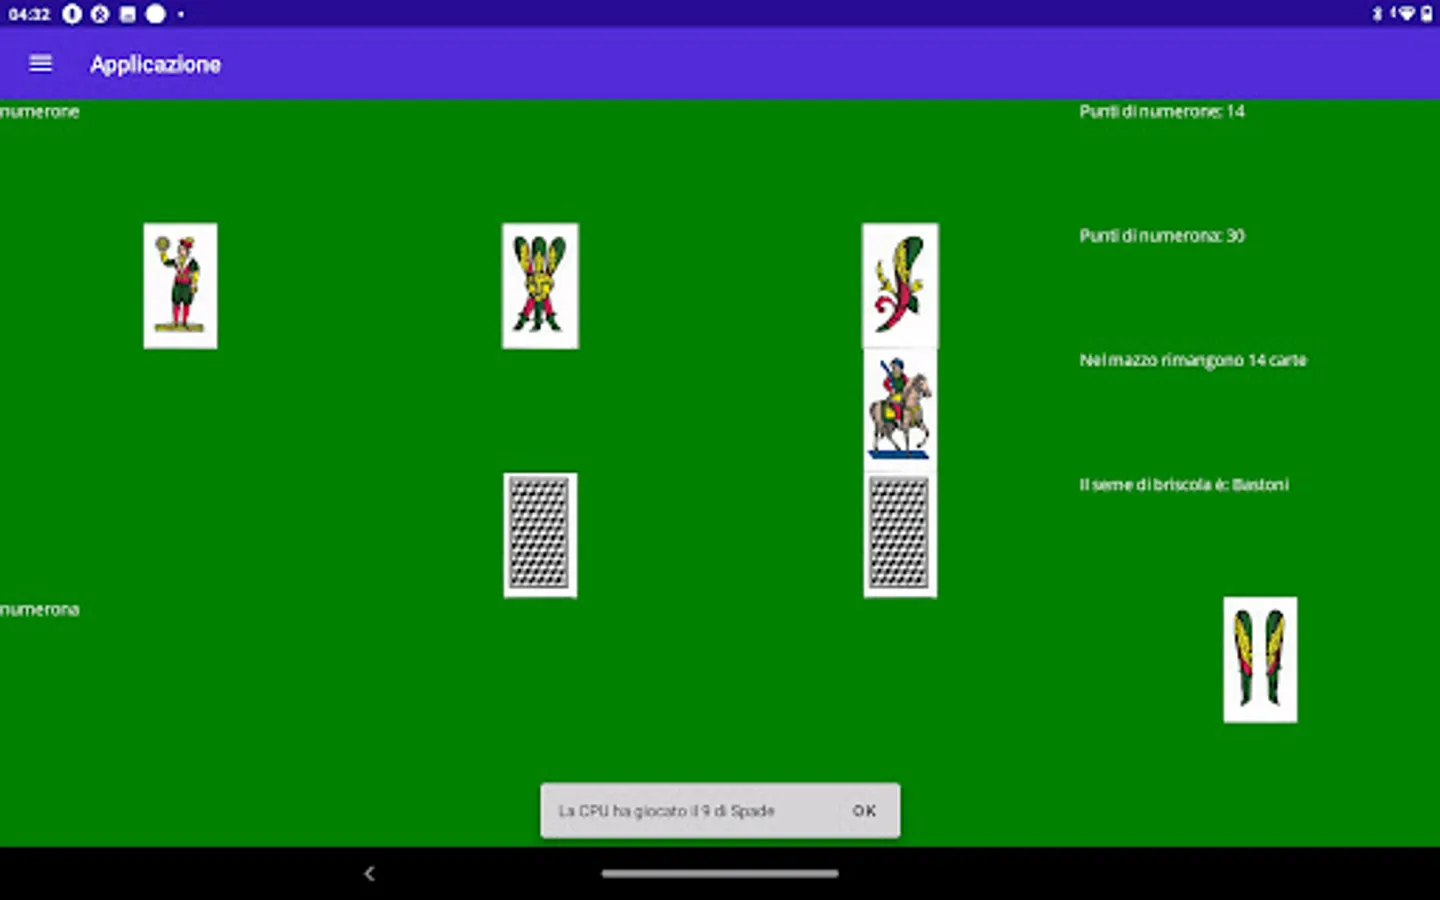The height and width of the screenshot is (900, 1440).
Task: Tap the home gesture pill
Action: point(720,873)
